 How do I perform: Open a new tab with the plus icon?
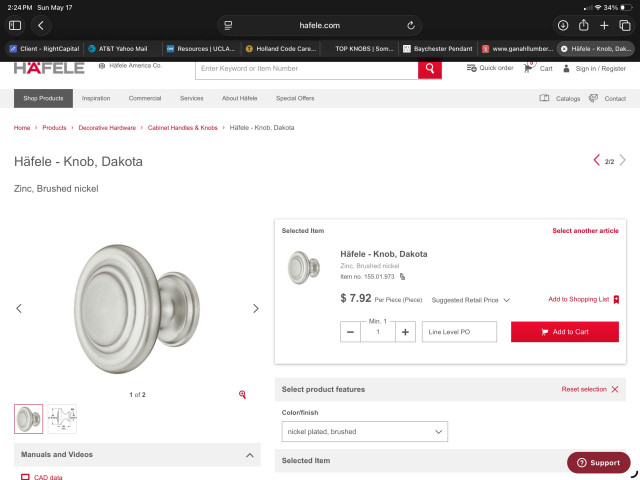pyautogui.click(x=604, y=25)
